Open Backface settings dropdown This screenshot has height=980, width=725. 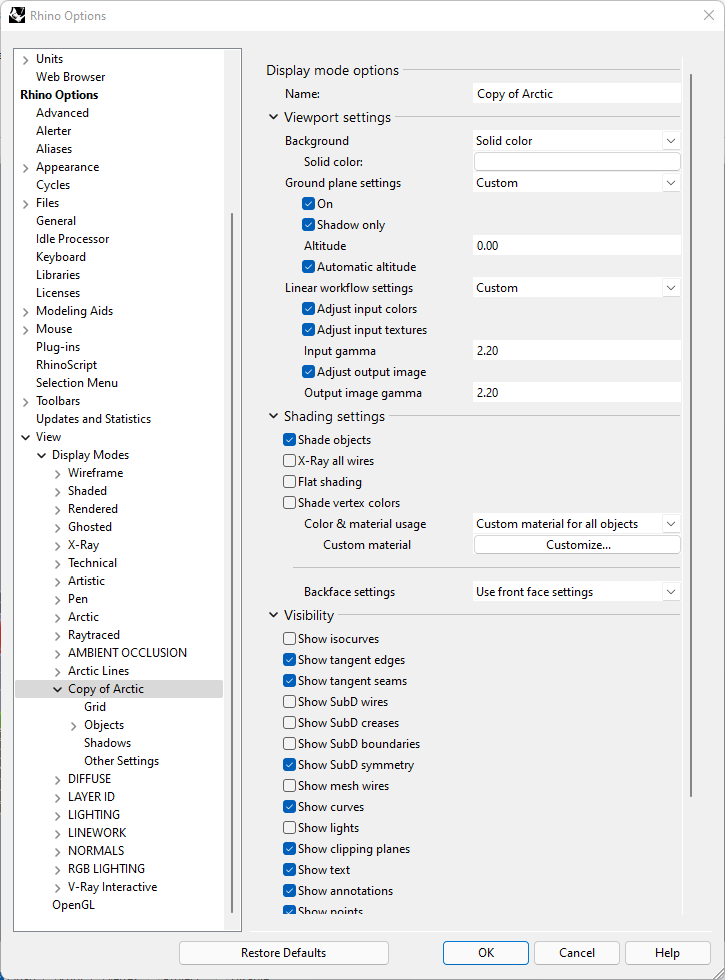[x=576, y=592]
